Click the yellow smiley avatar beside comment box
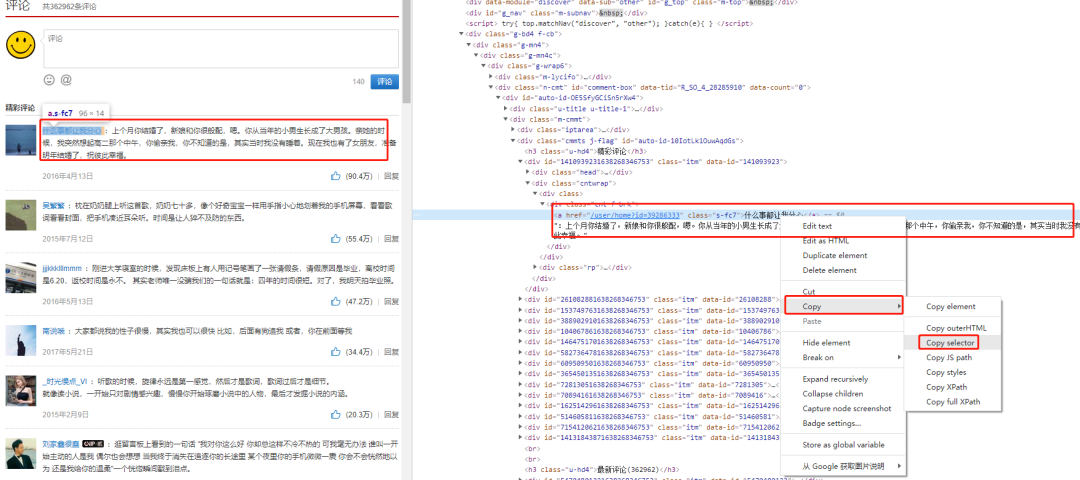 (x=21, y=44)
